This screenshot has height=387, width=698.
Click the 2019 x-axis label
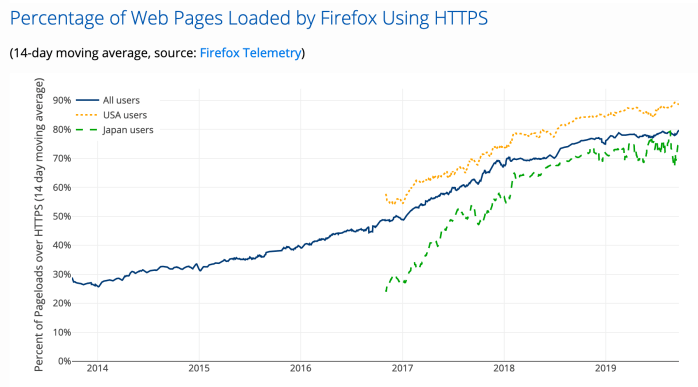coord(605,368)
